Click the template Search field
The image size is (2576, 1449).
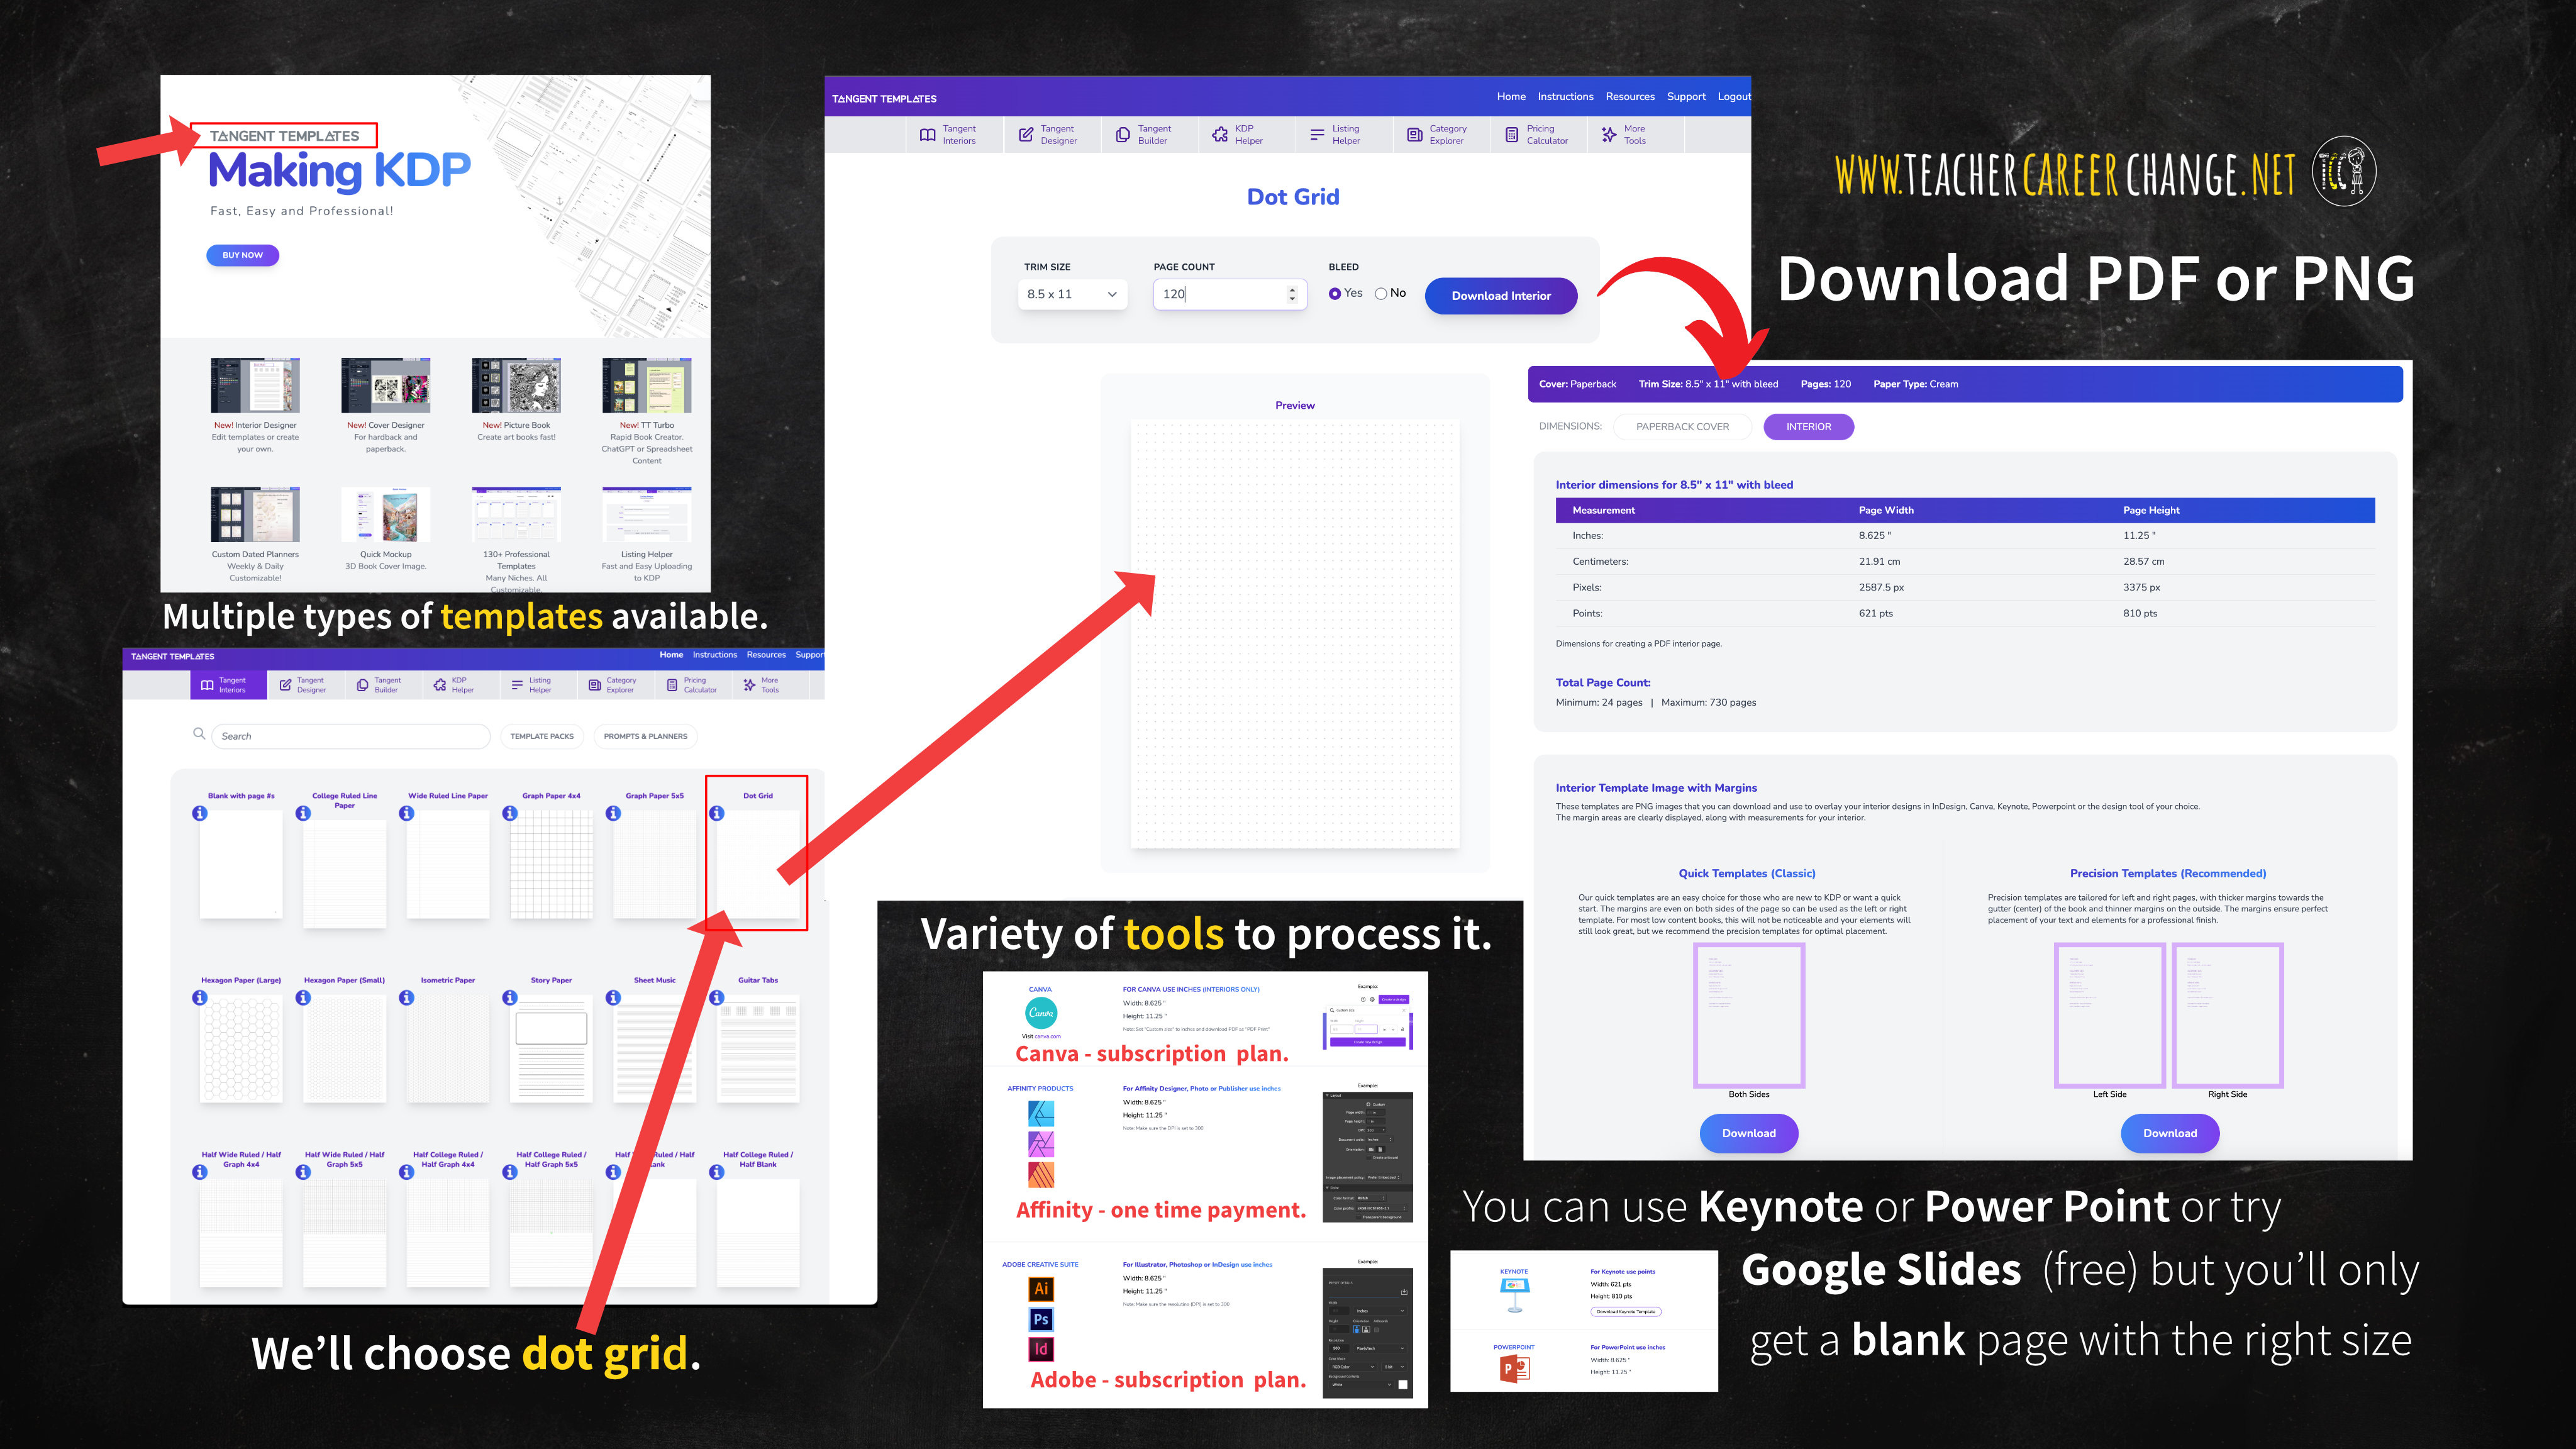(x=350, y=736)
